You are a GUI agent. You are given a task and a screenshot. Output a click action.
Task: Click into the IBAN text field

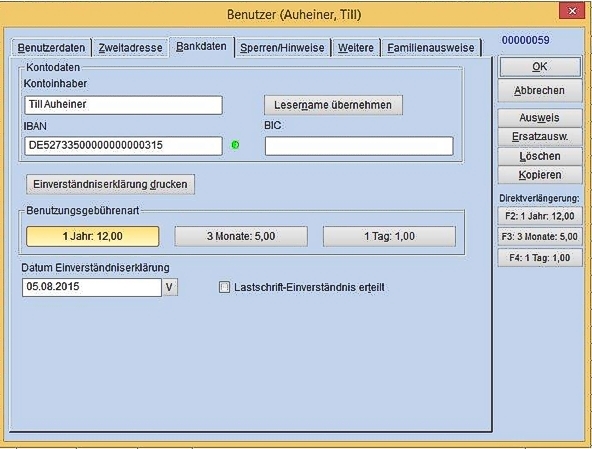coord(123,146)
